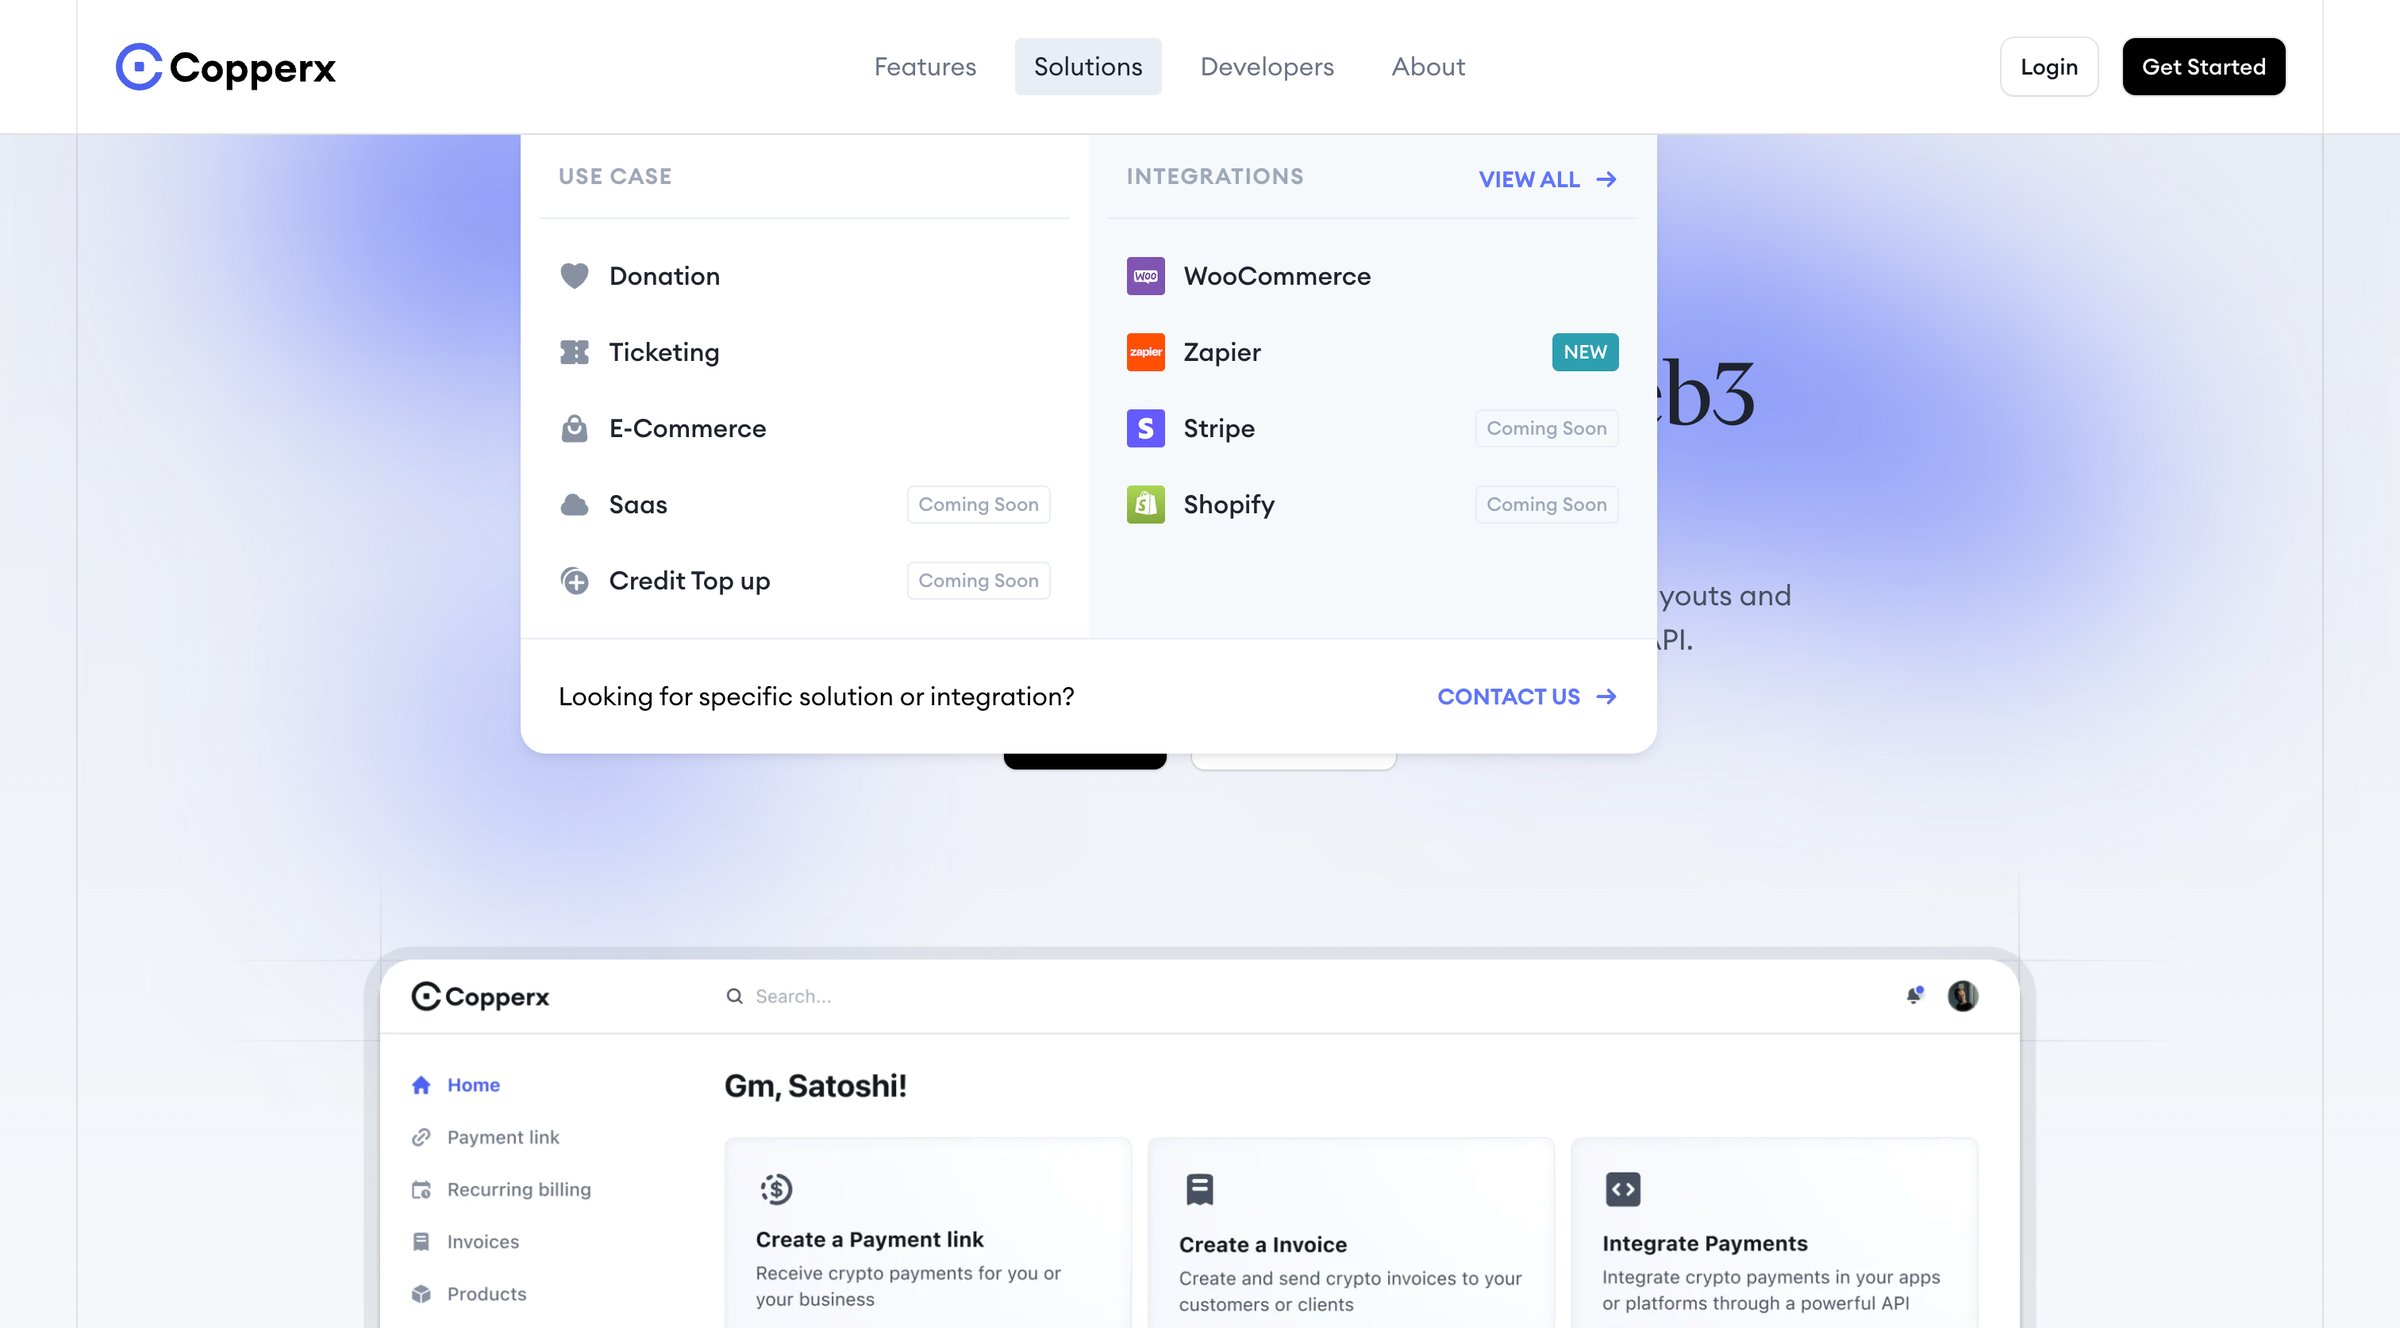
Task: Open the Developers menu
Action: coord(1267,67)
